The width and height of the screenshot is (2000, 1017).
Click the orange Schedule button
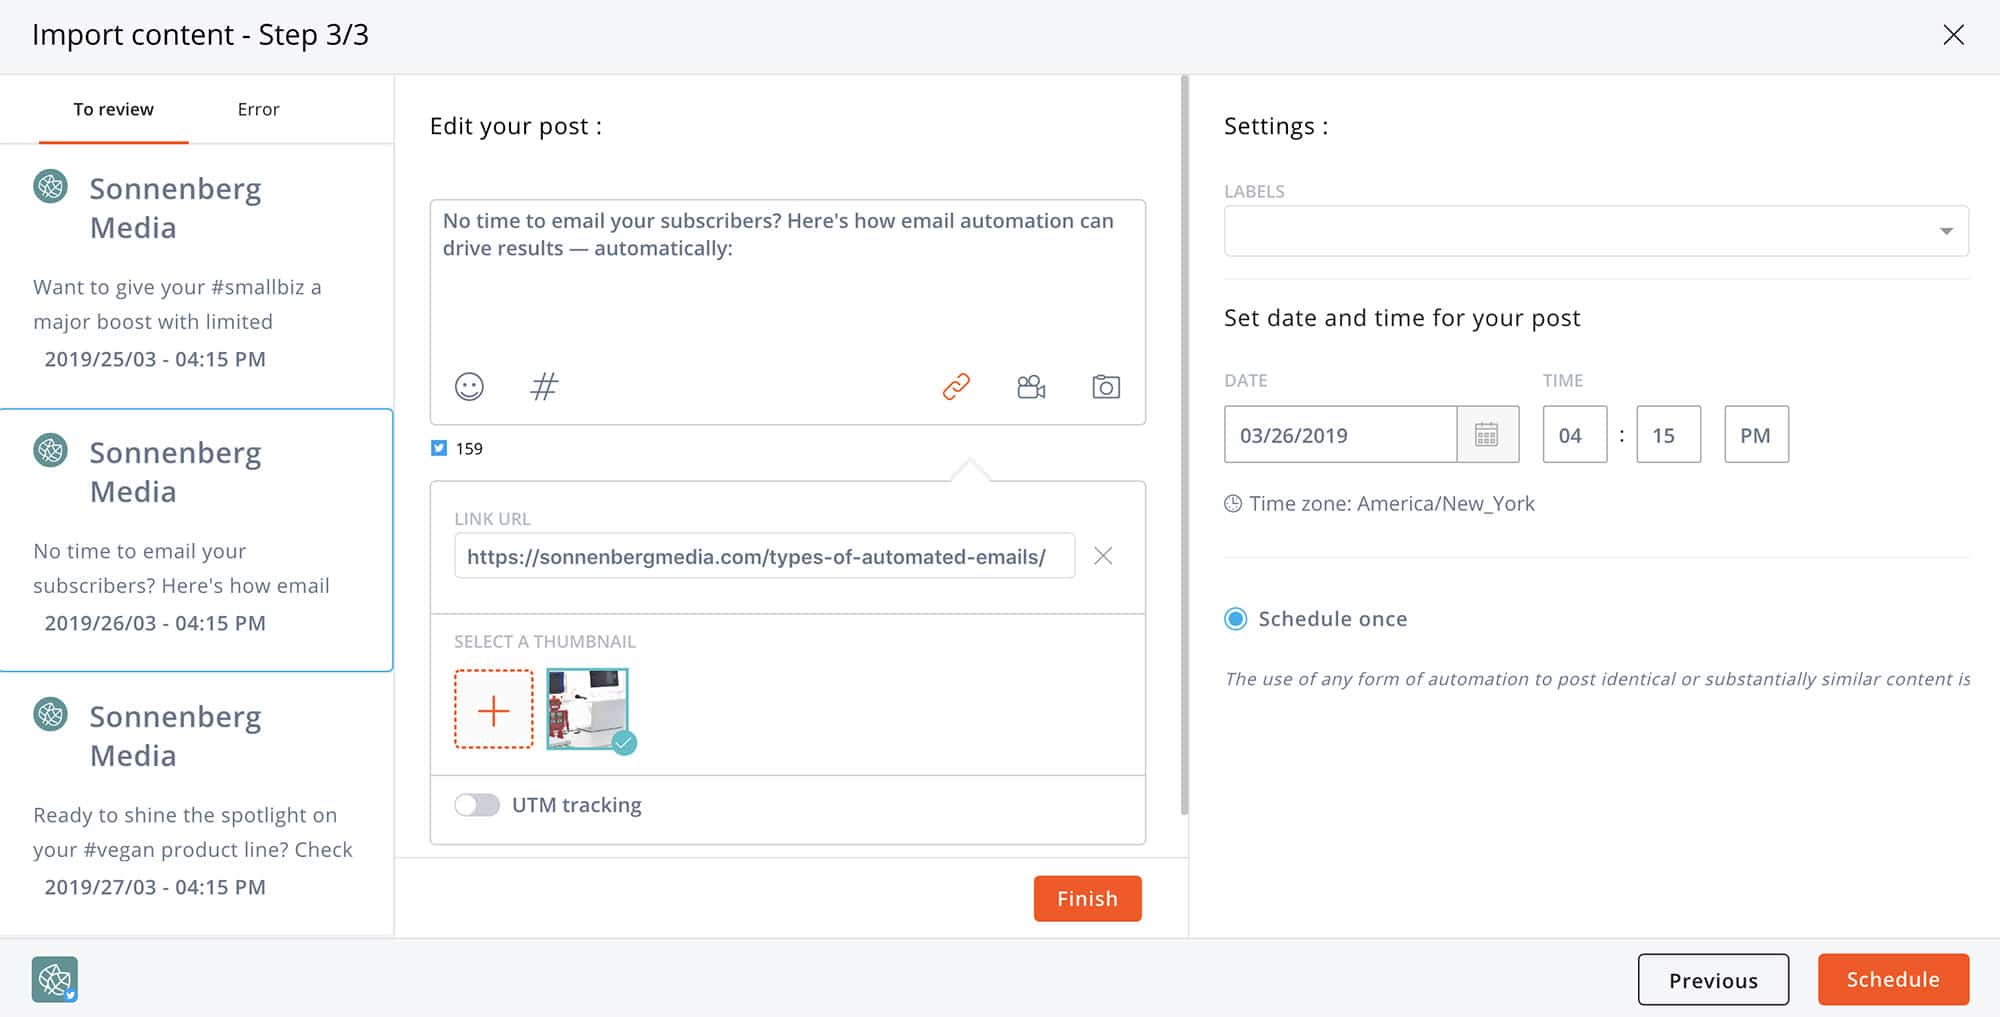1893,980
